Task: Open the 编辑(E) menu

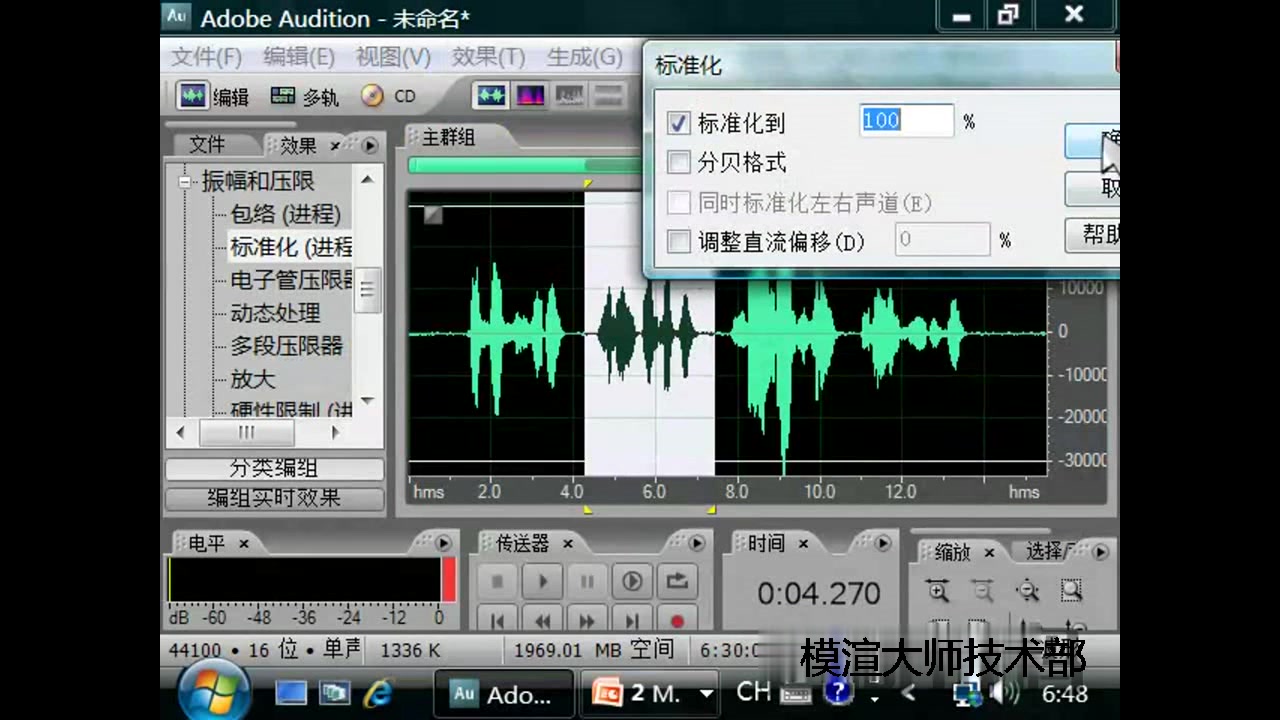Action: (298, 57)
